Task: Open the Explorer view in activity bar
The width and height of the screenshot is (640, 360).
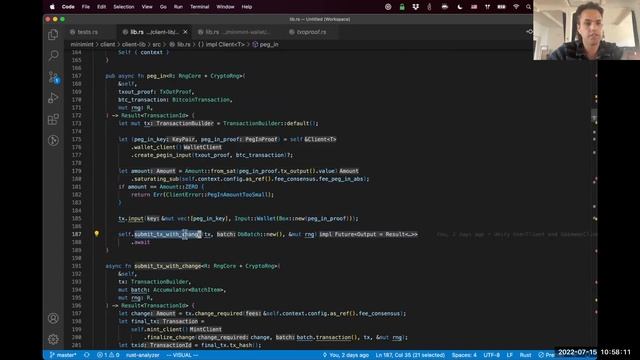Action: pyautogui.click(x=53, y=35)
